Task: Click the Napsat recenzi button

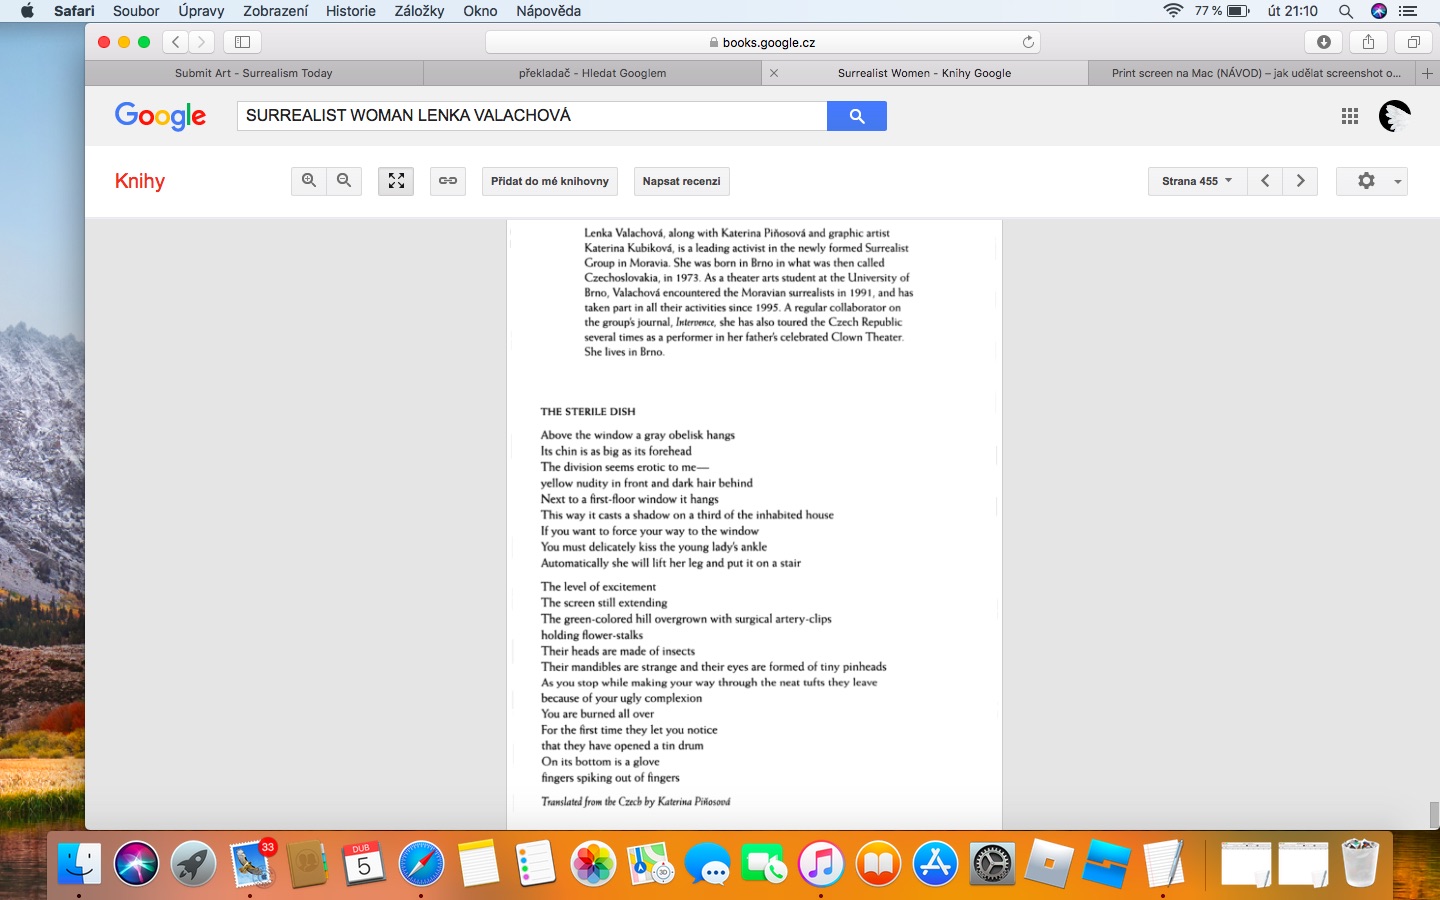Action: [681, 181]
